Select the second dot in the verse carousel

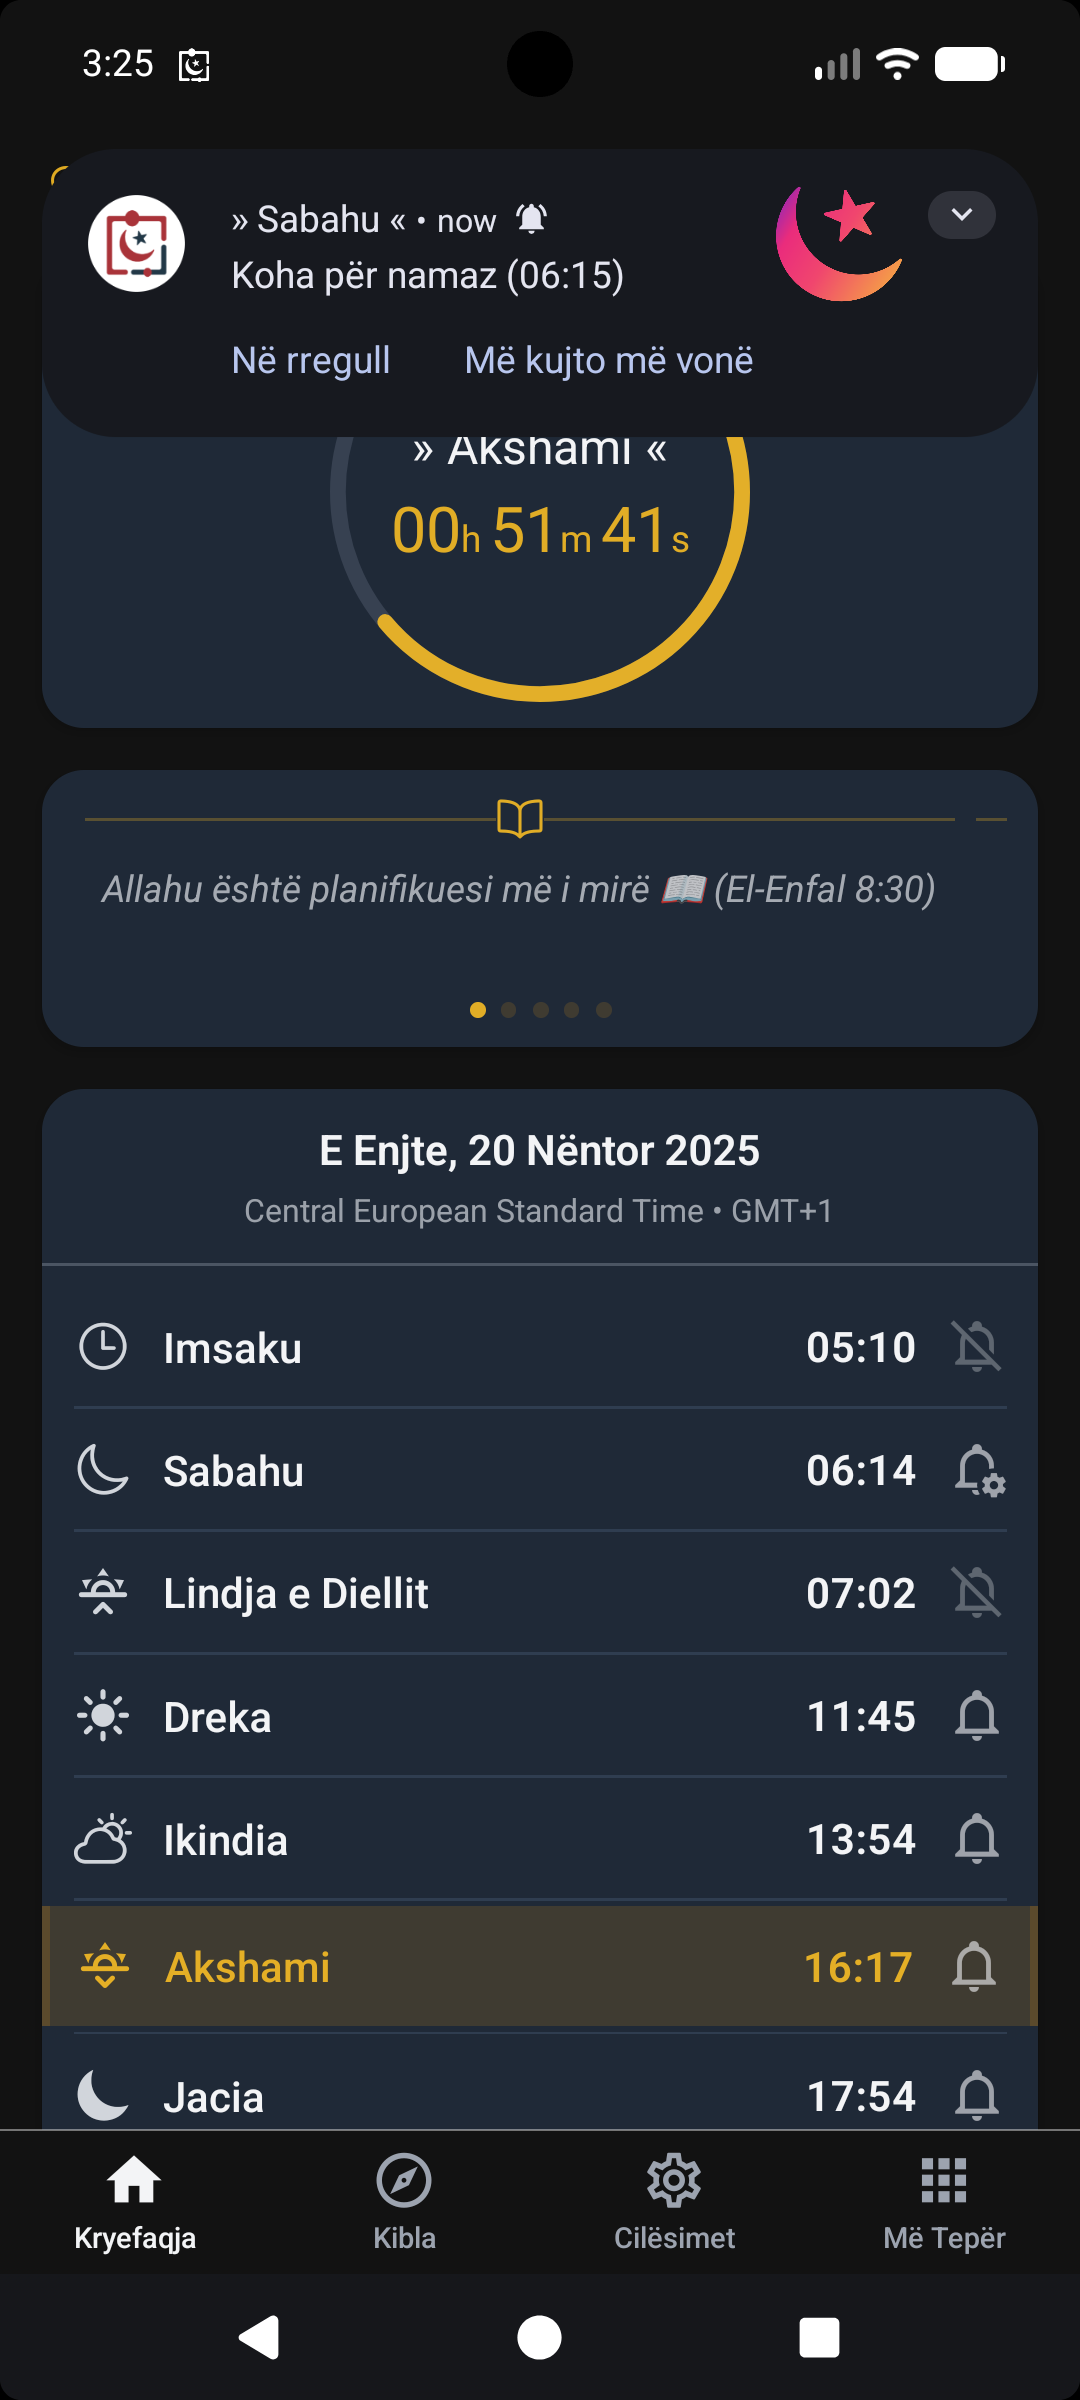[509, 1010]
